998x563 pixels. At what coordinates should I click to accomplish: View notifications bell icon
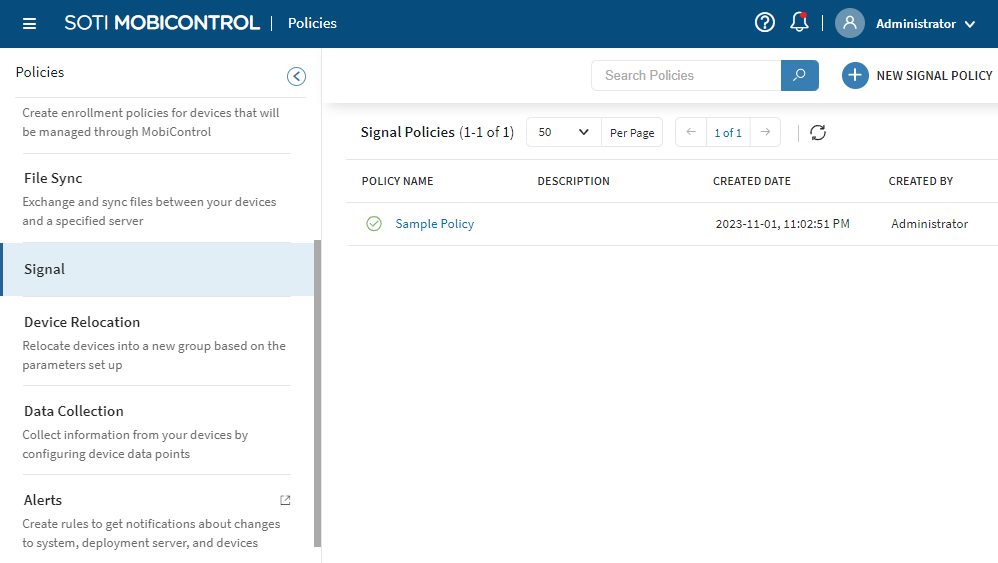[x=799, y=23]
